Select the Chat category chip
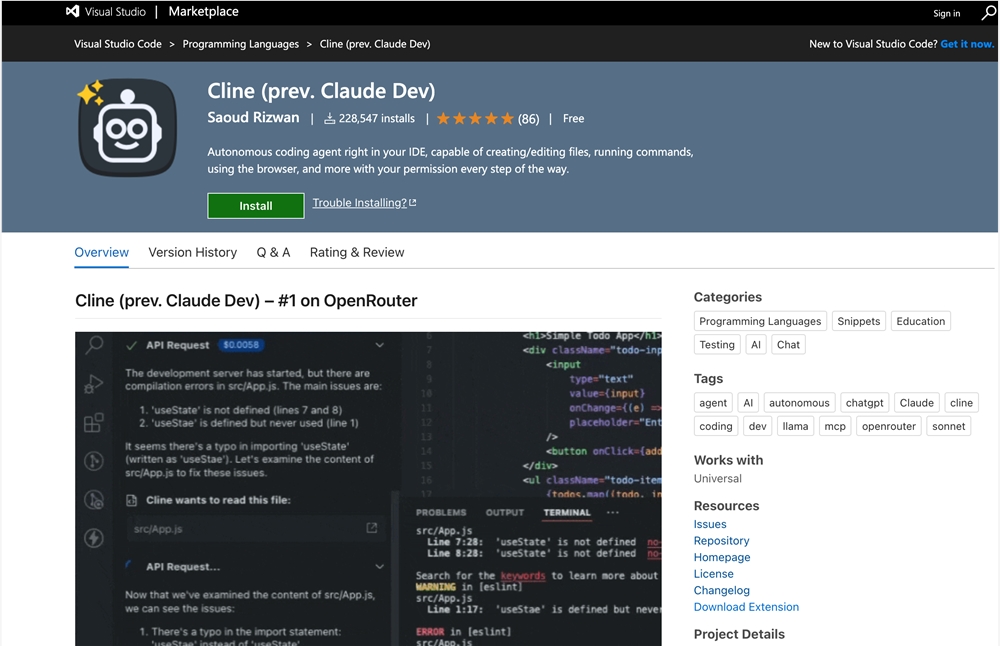The height and width of the screenshot is (646, 1000). (x=788, y=345)
